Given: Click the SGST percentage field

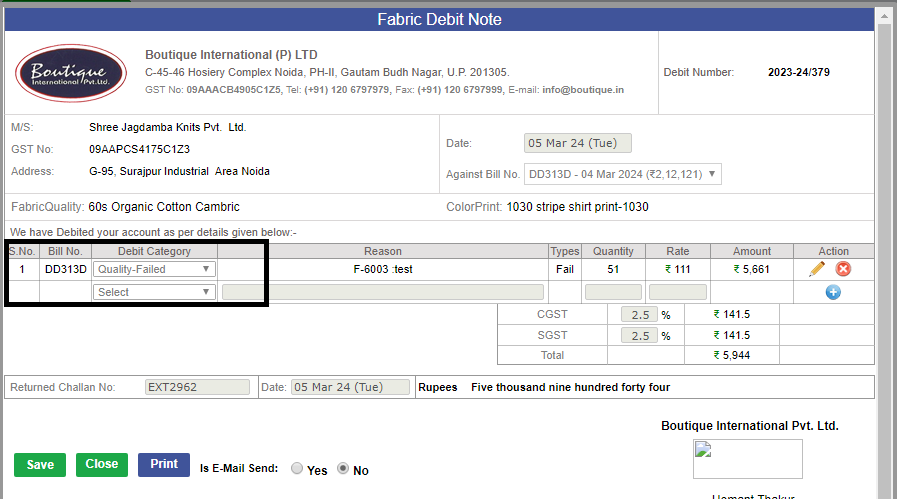Looking at the screenshot, I should (640, 335).
